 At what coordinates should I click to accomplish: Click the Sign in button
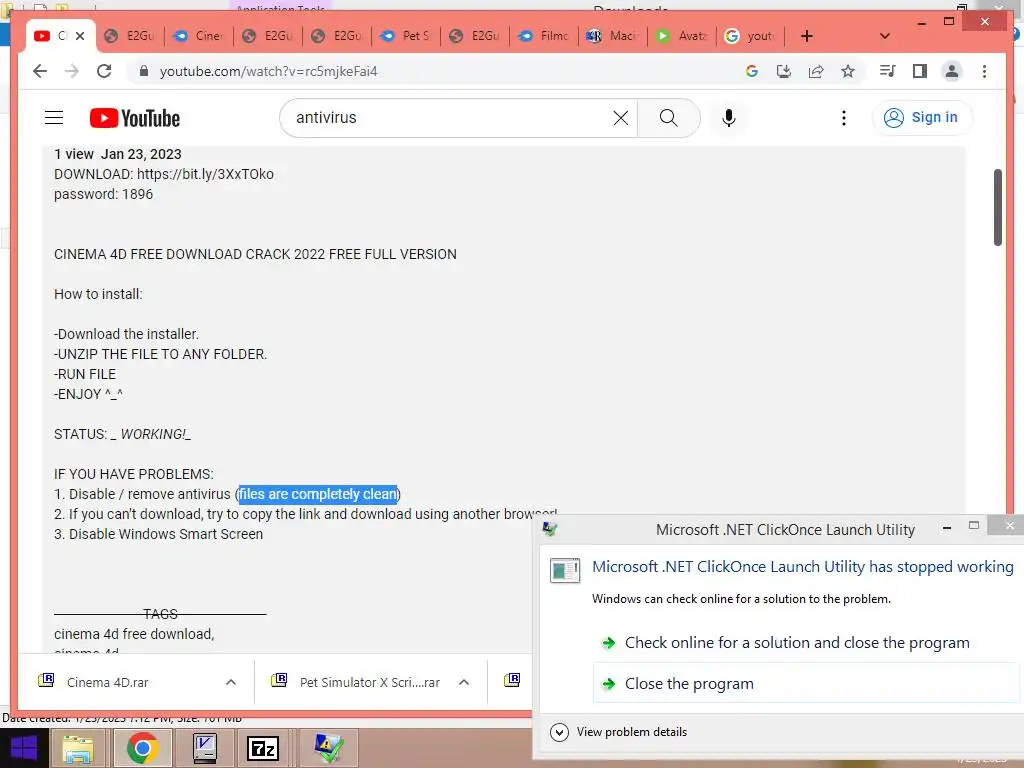point(922,118)
